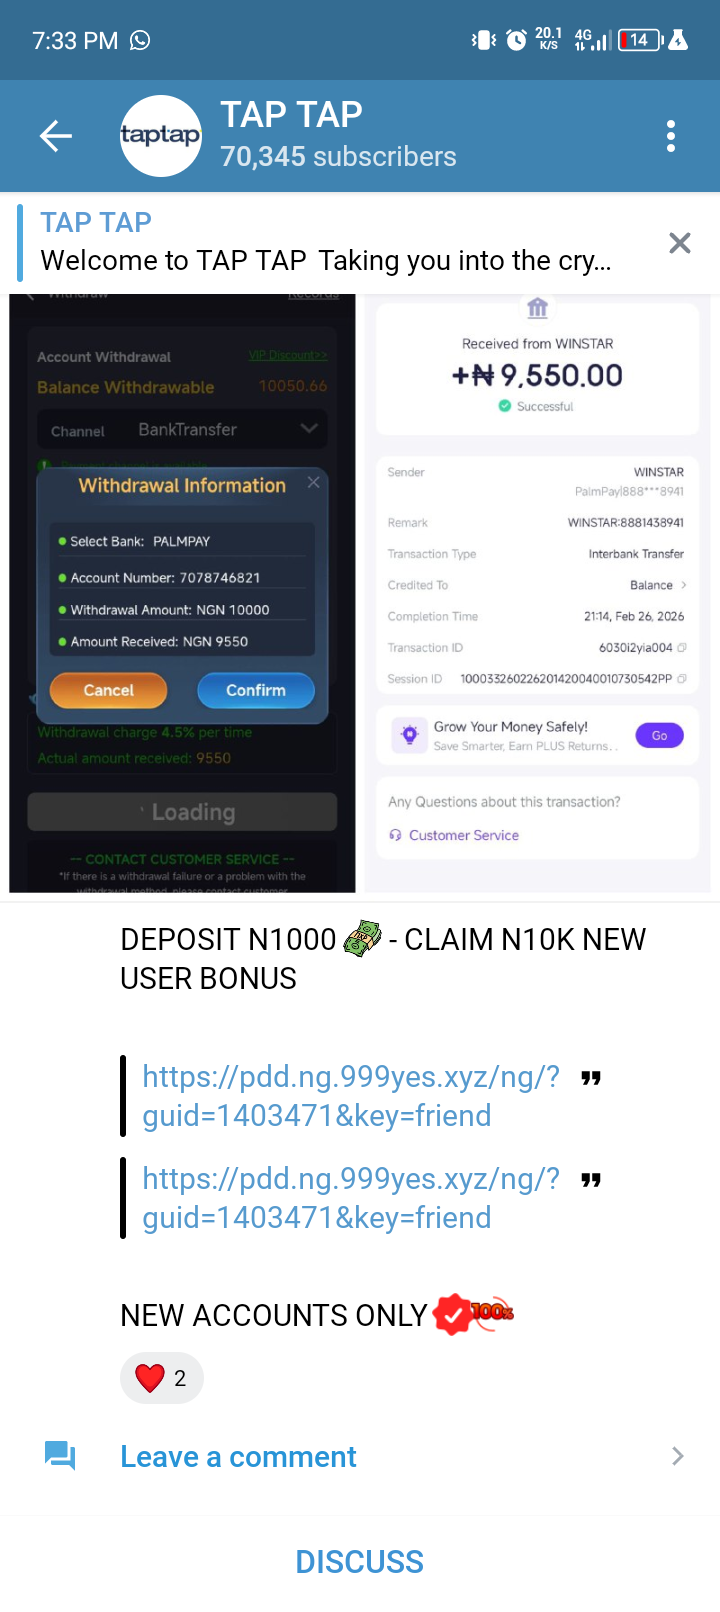Open the three-dot overflow menu
Screen dimensions: 720x1612
click(x=671, y=136)
